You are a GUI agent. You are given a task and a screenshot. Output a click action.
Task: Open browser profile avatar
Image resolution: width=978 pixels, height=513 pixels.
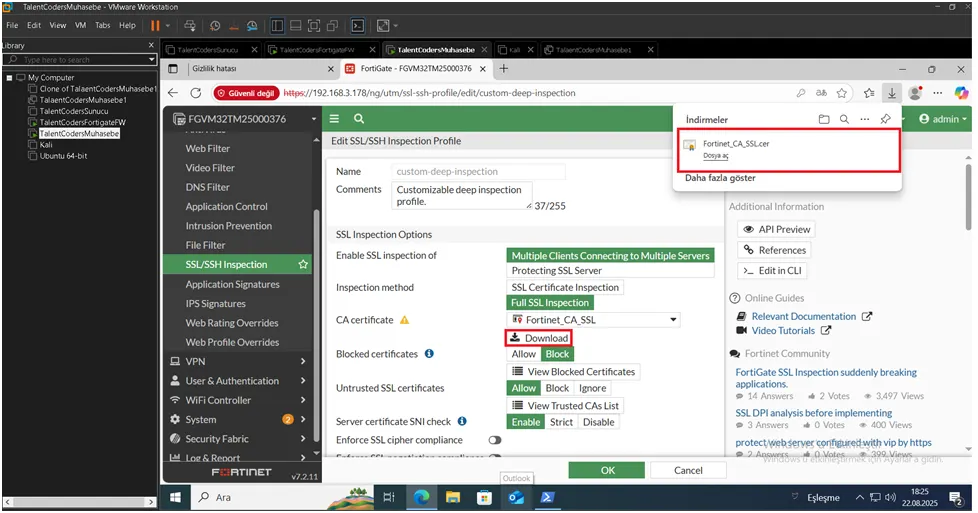pos(915,93)
